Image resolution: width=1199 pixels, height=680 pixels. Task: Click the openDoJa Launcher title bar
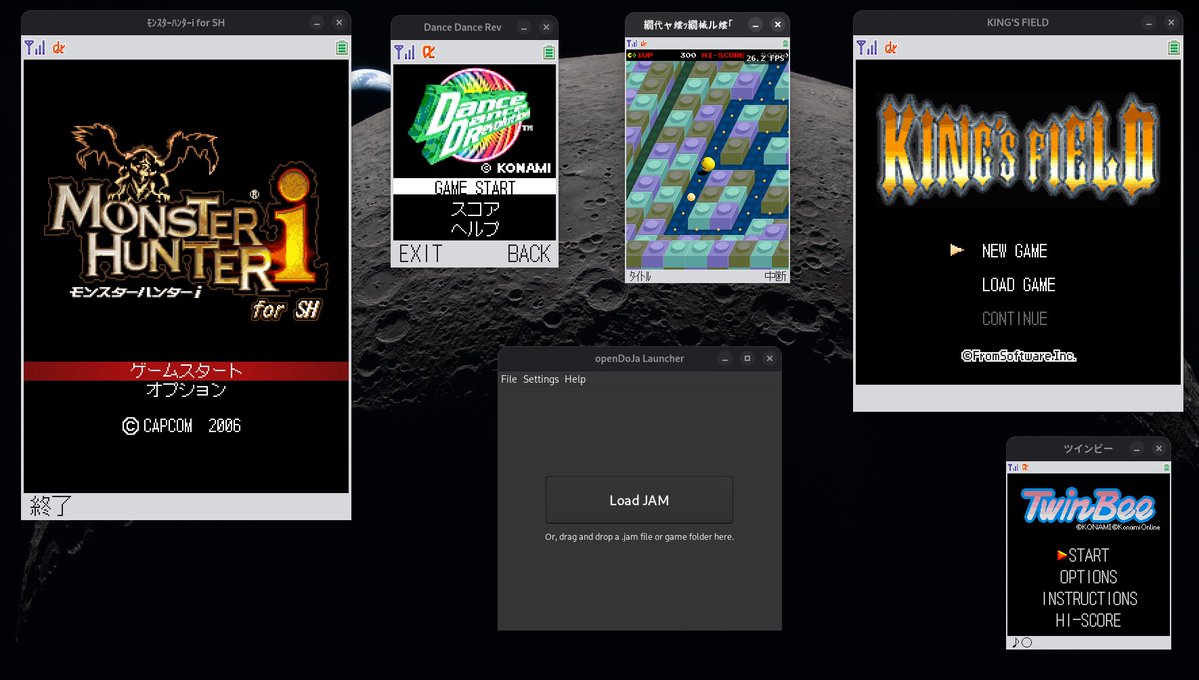(x=639, y=359)
